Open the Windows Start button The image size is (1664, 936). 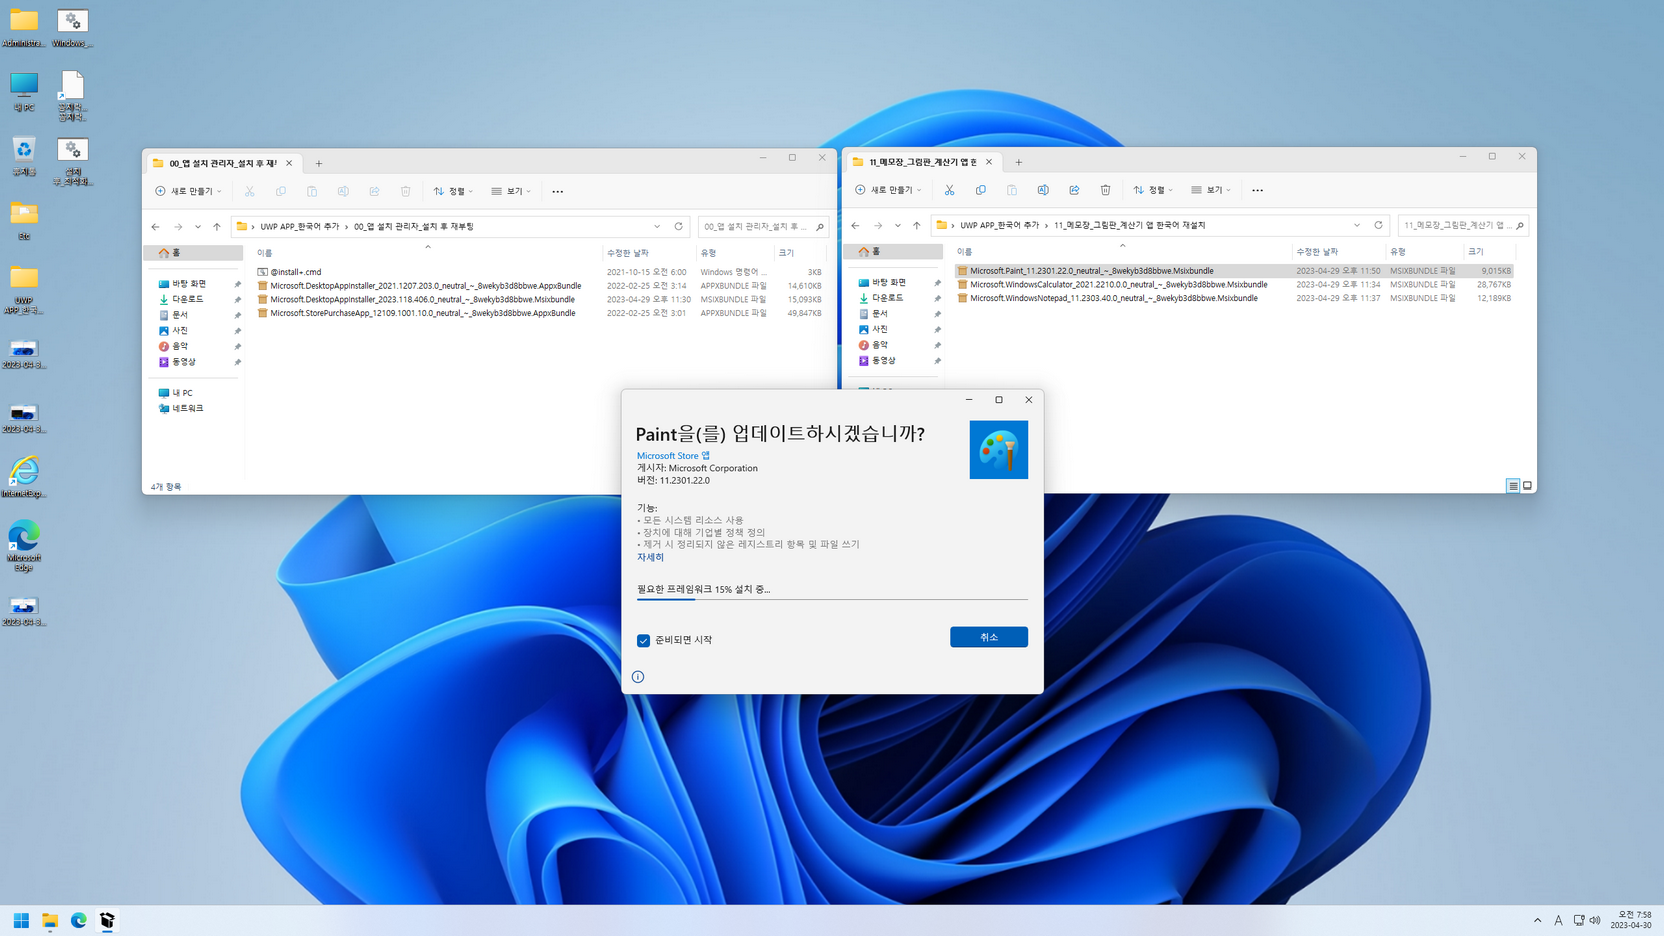click(21, 920)
